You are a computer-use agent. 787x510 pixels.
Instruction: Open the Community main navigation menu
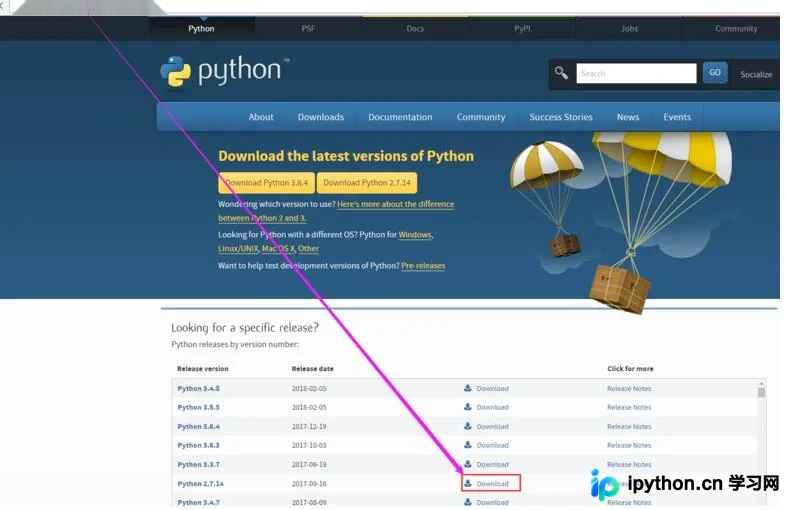pyautogui.click(x=481, y=117)
